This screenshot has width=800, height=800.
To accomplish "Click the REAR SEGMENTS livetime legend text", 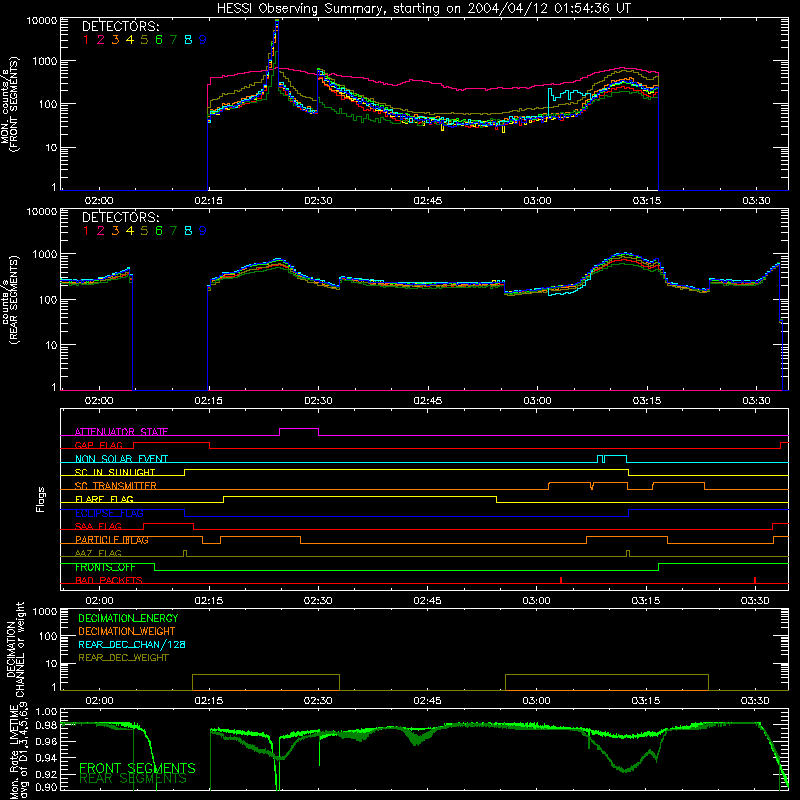I will coord(133,779).
